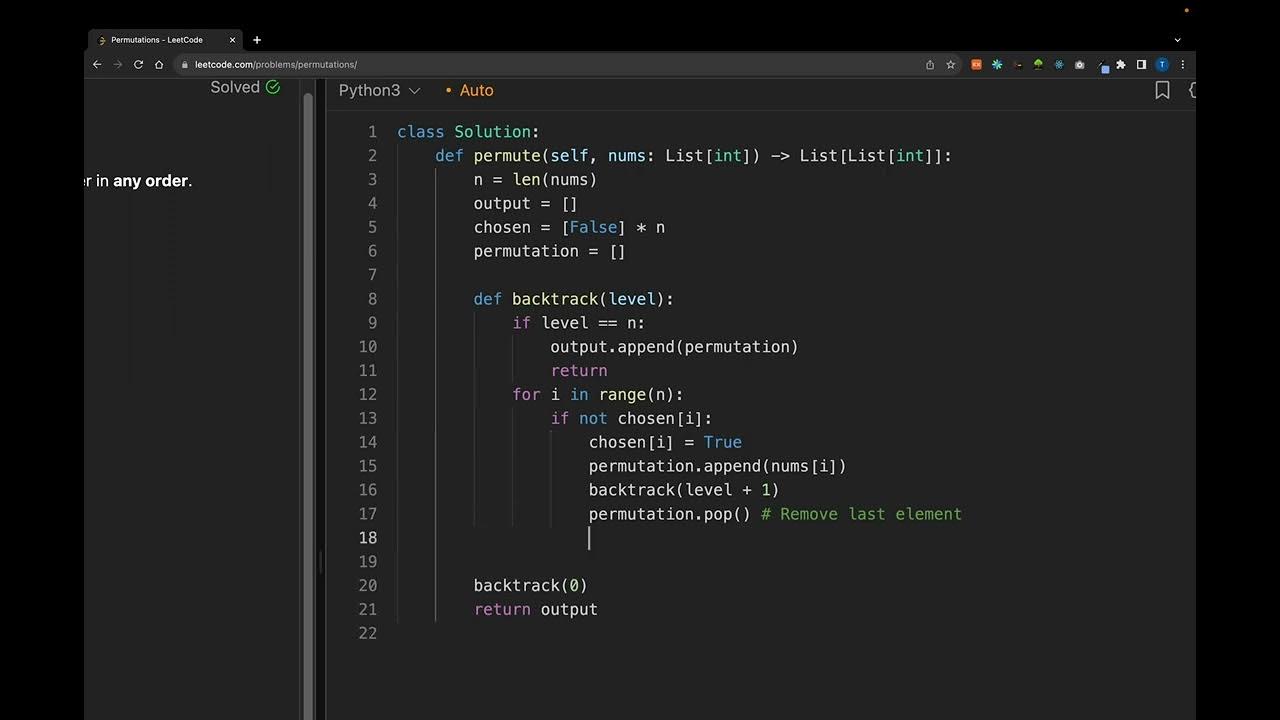Click the 'return' keyword on line 11
Screen dimensions: 1280x720
pos(579,371)
